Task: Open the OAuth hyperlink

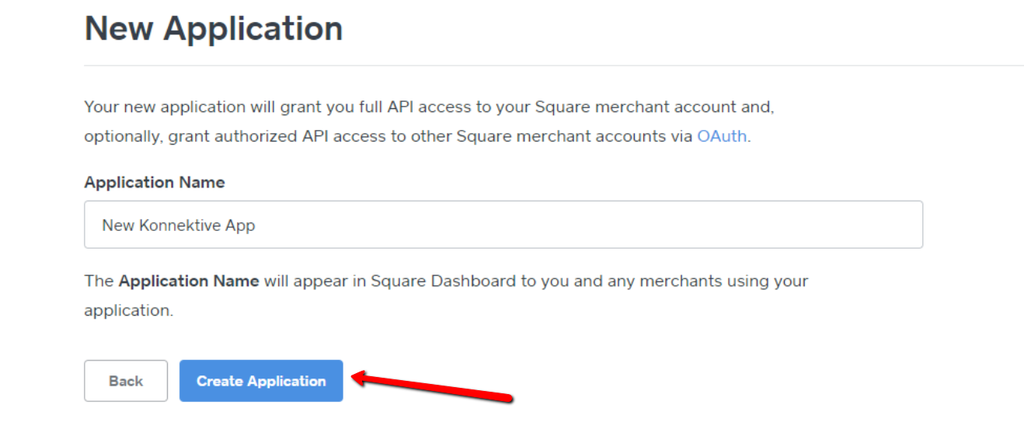Action: [x=721, y=136]
